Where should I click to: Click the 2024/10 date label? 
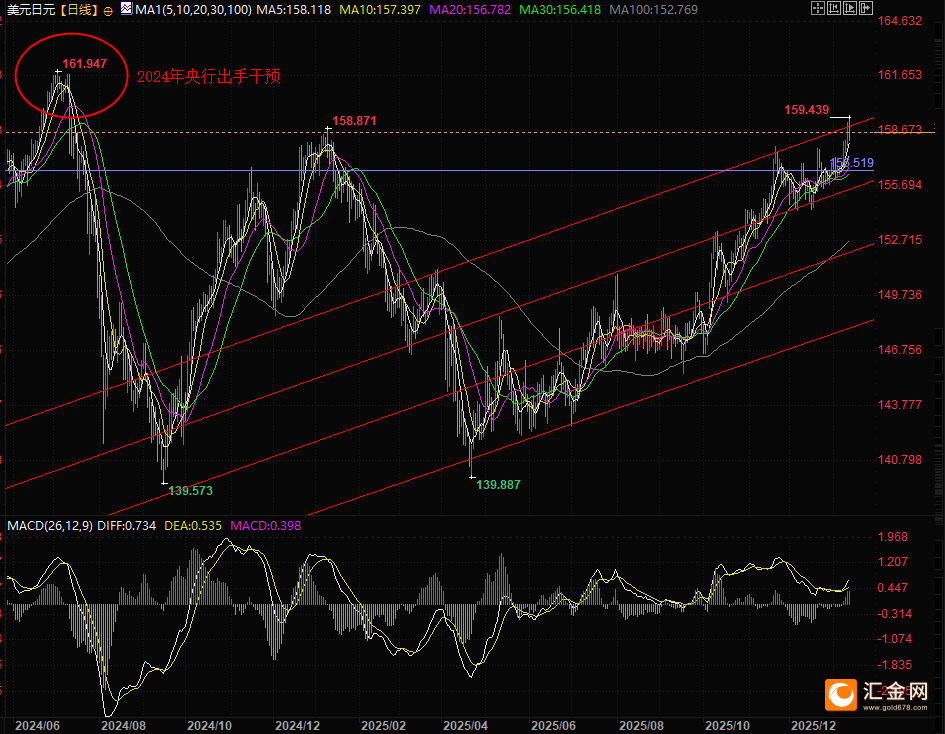click(x=210, y=725)
